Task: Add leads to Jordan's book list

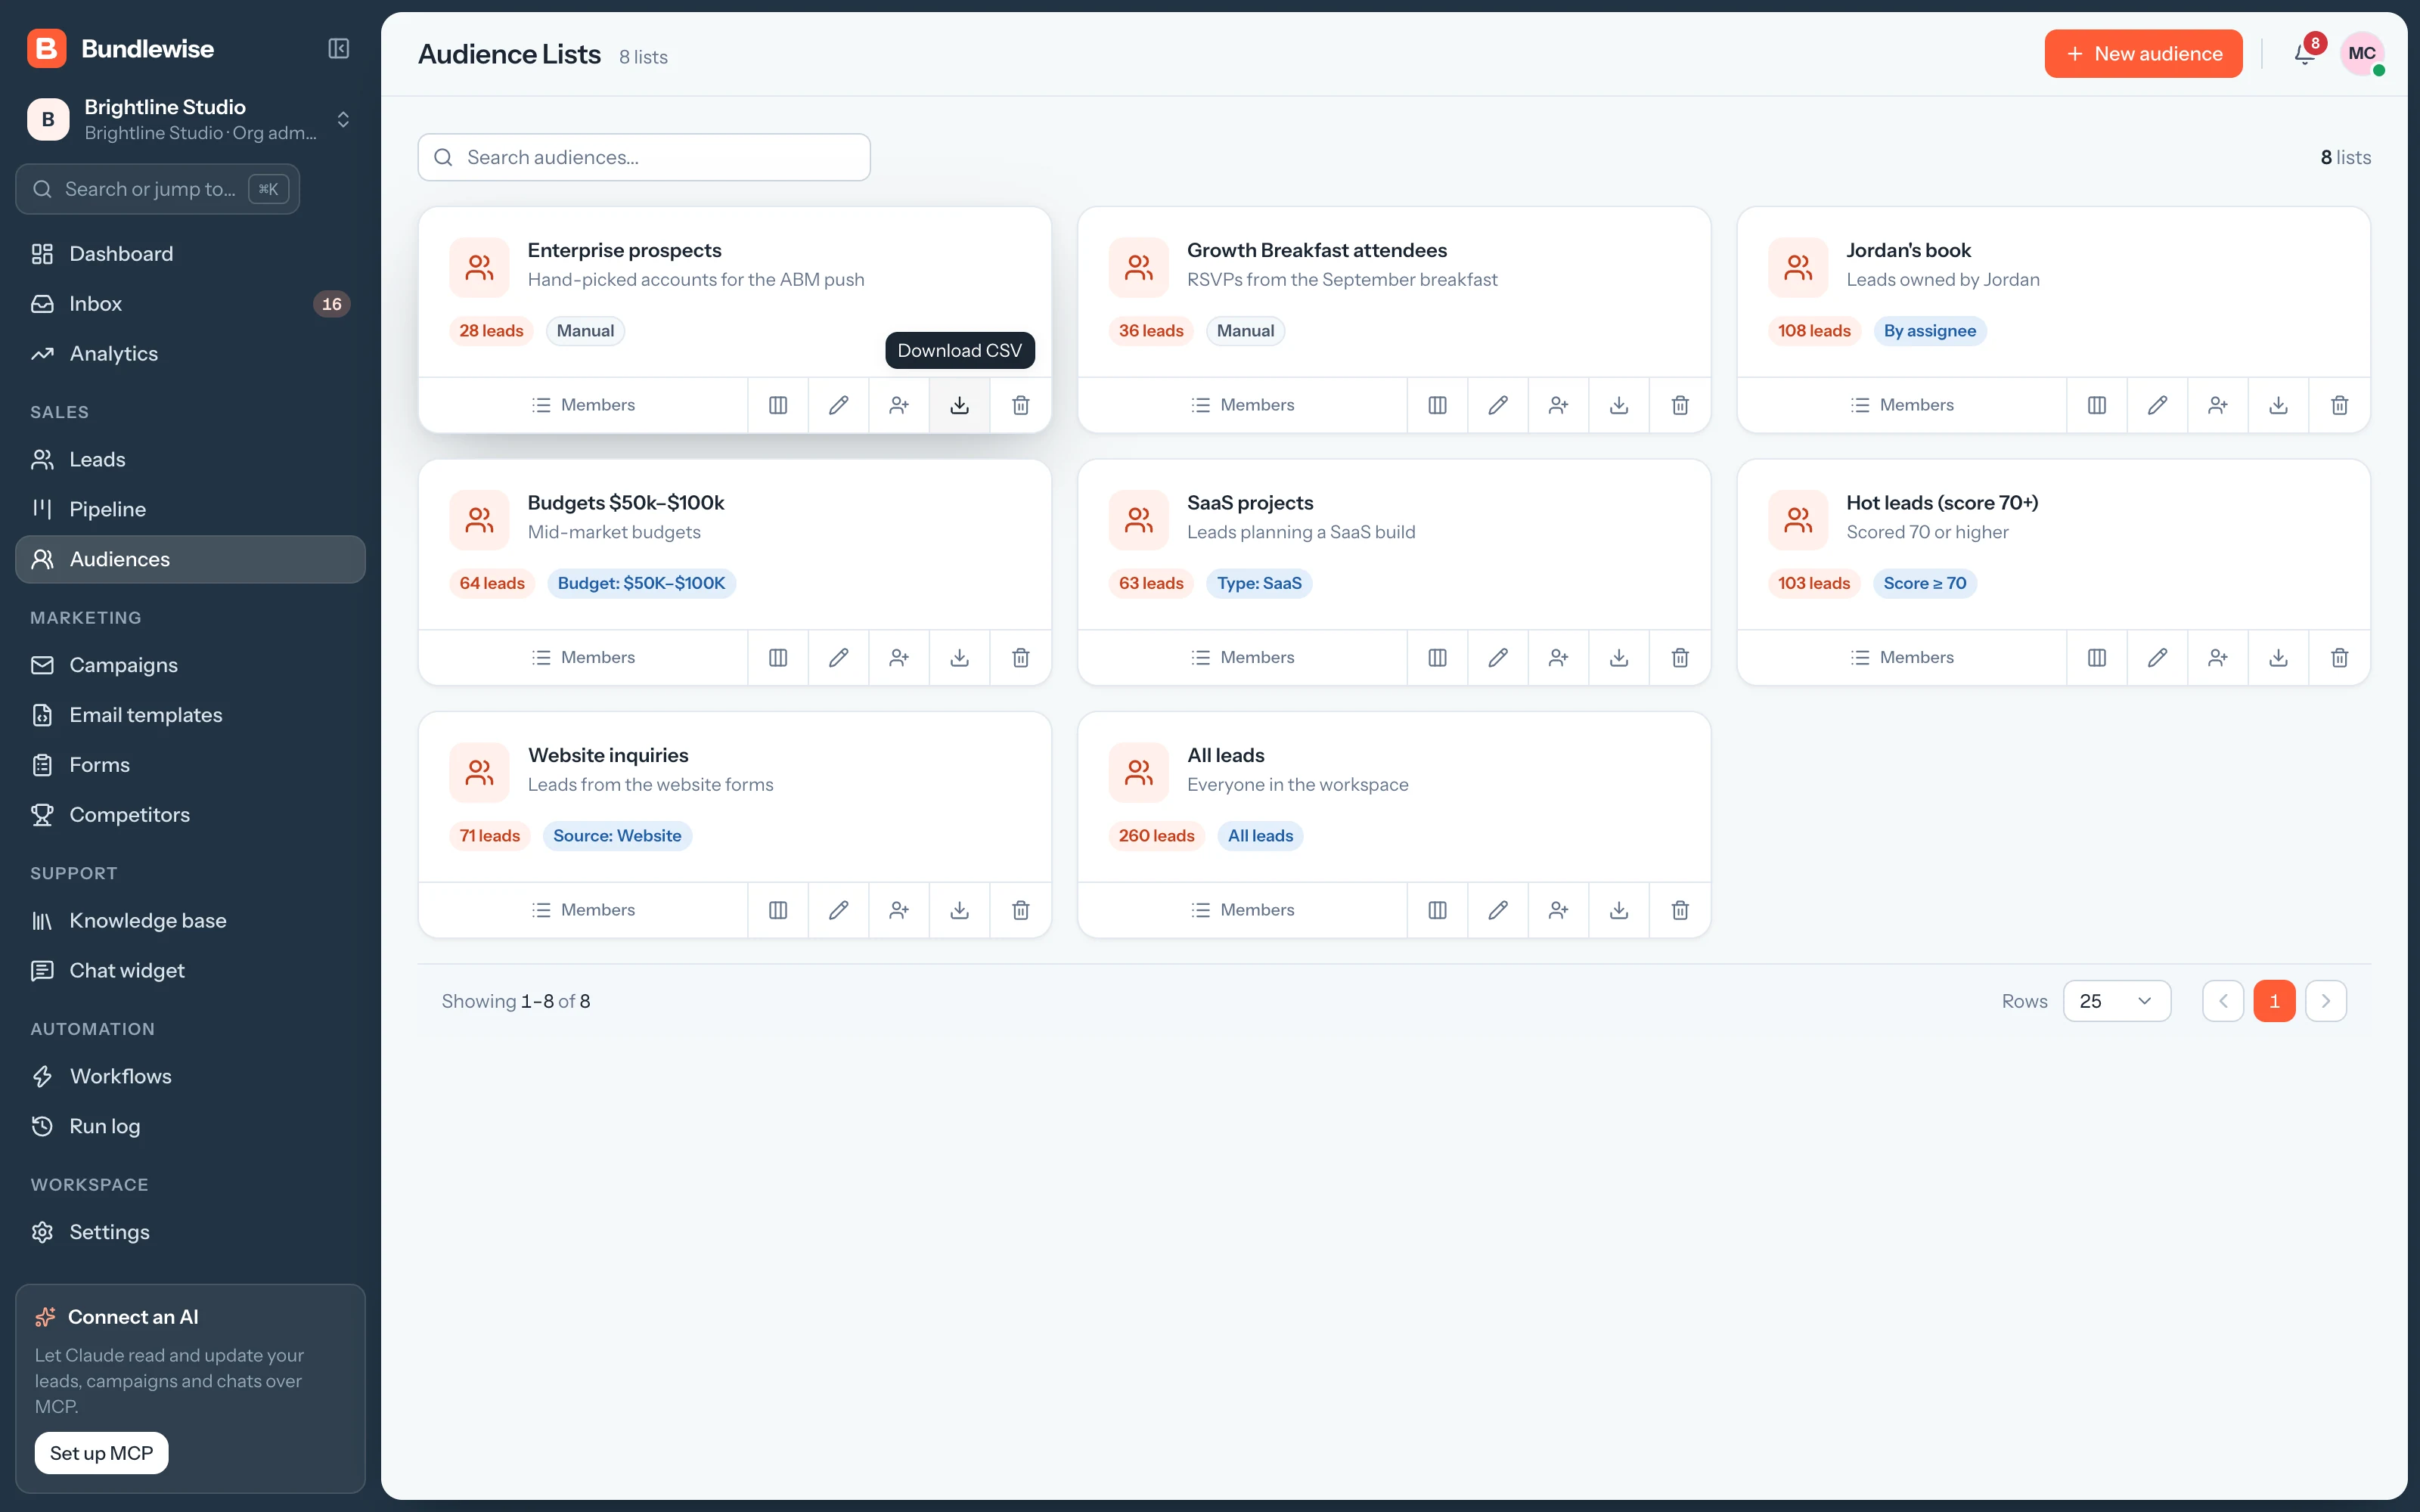Action: coord(2217,405)
